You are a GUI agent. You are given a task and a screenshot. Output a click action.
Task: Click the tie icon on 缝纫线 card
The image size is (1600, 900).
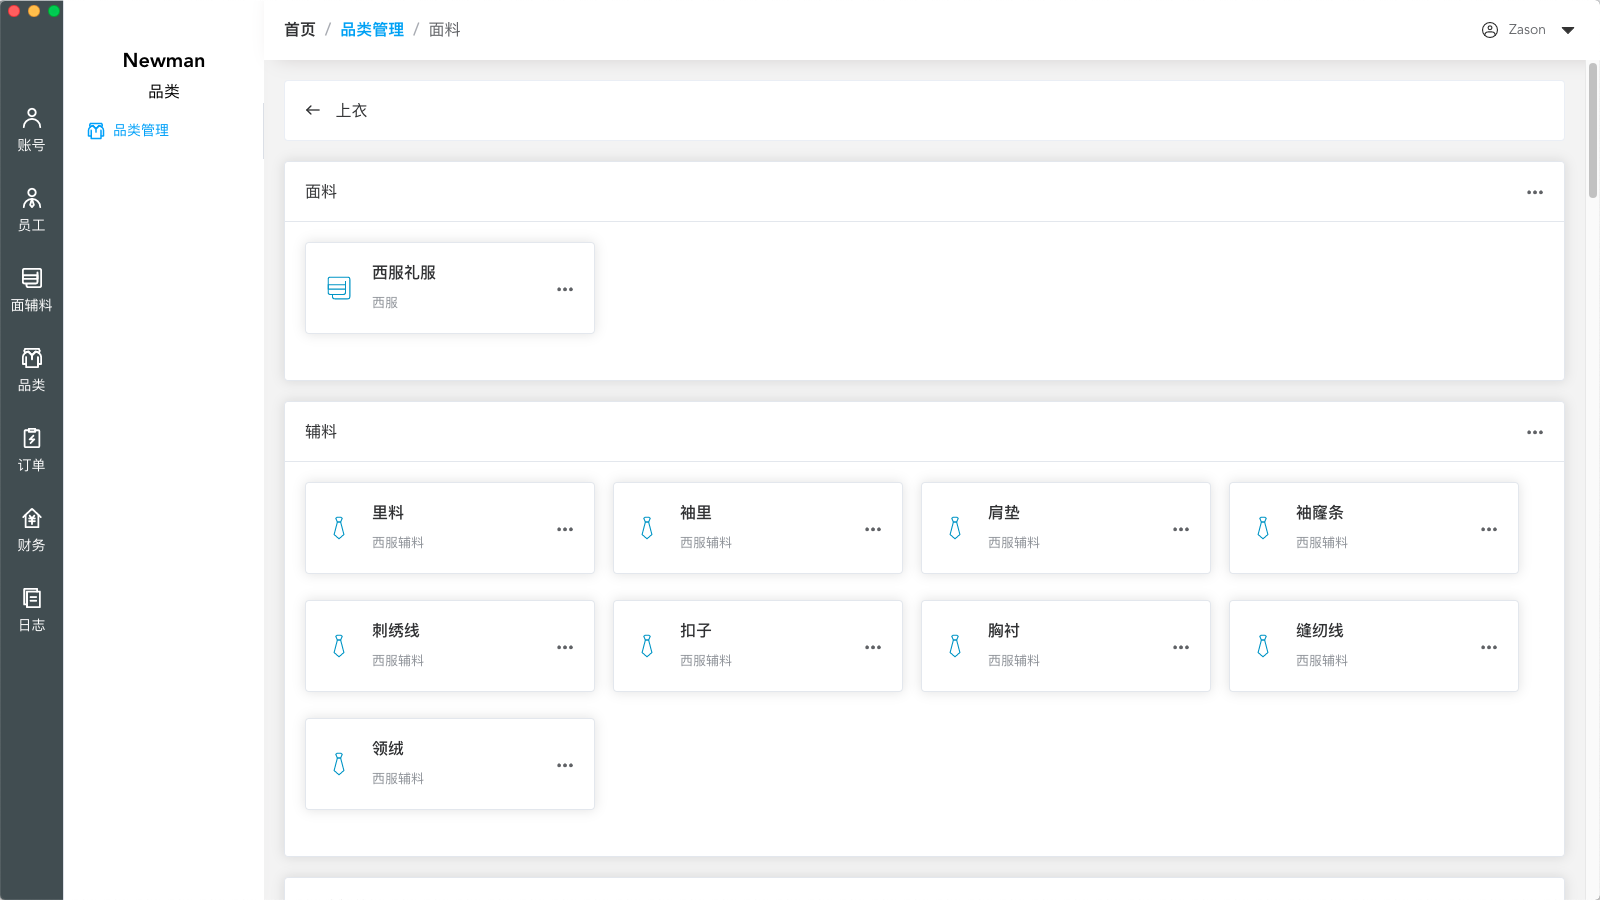1263,646
